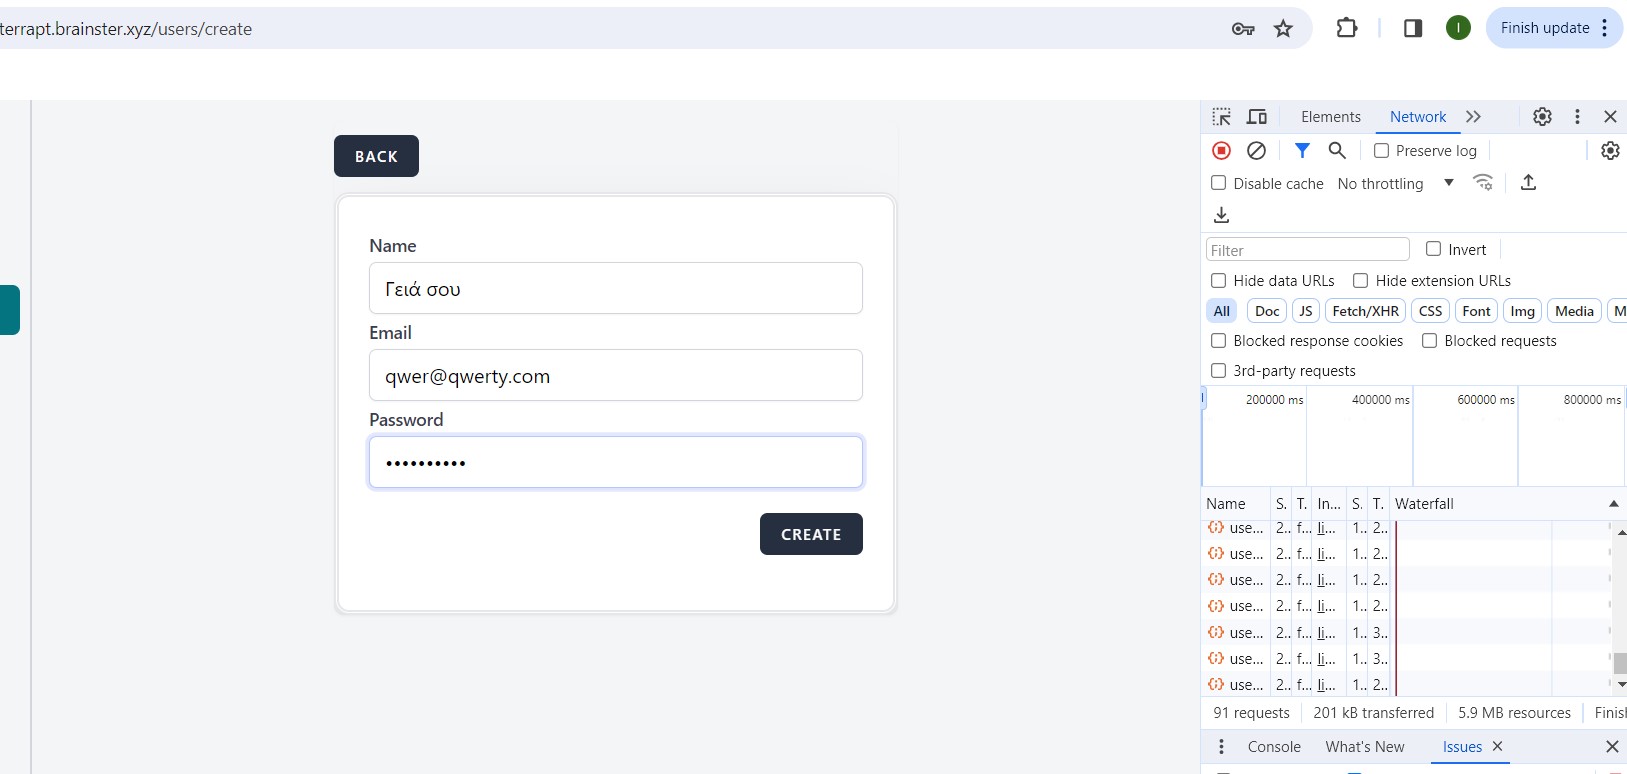The width and height of the screenshot is (1627, 774).
Task: Expand more DevTools tabs chevron
Action: pyautogui.click(x=1473, y=117)
